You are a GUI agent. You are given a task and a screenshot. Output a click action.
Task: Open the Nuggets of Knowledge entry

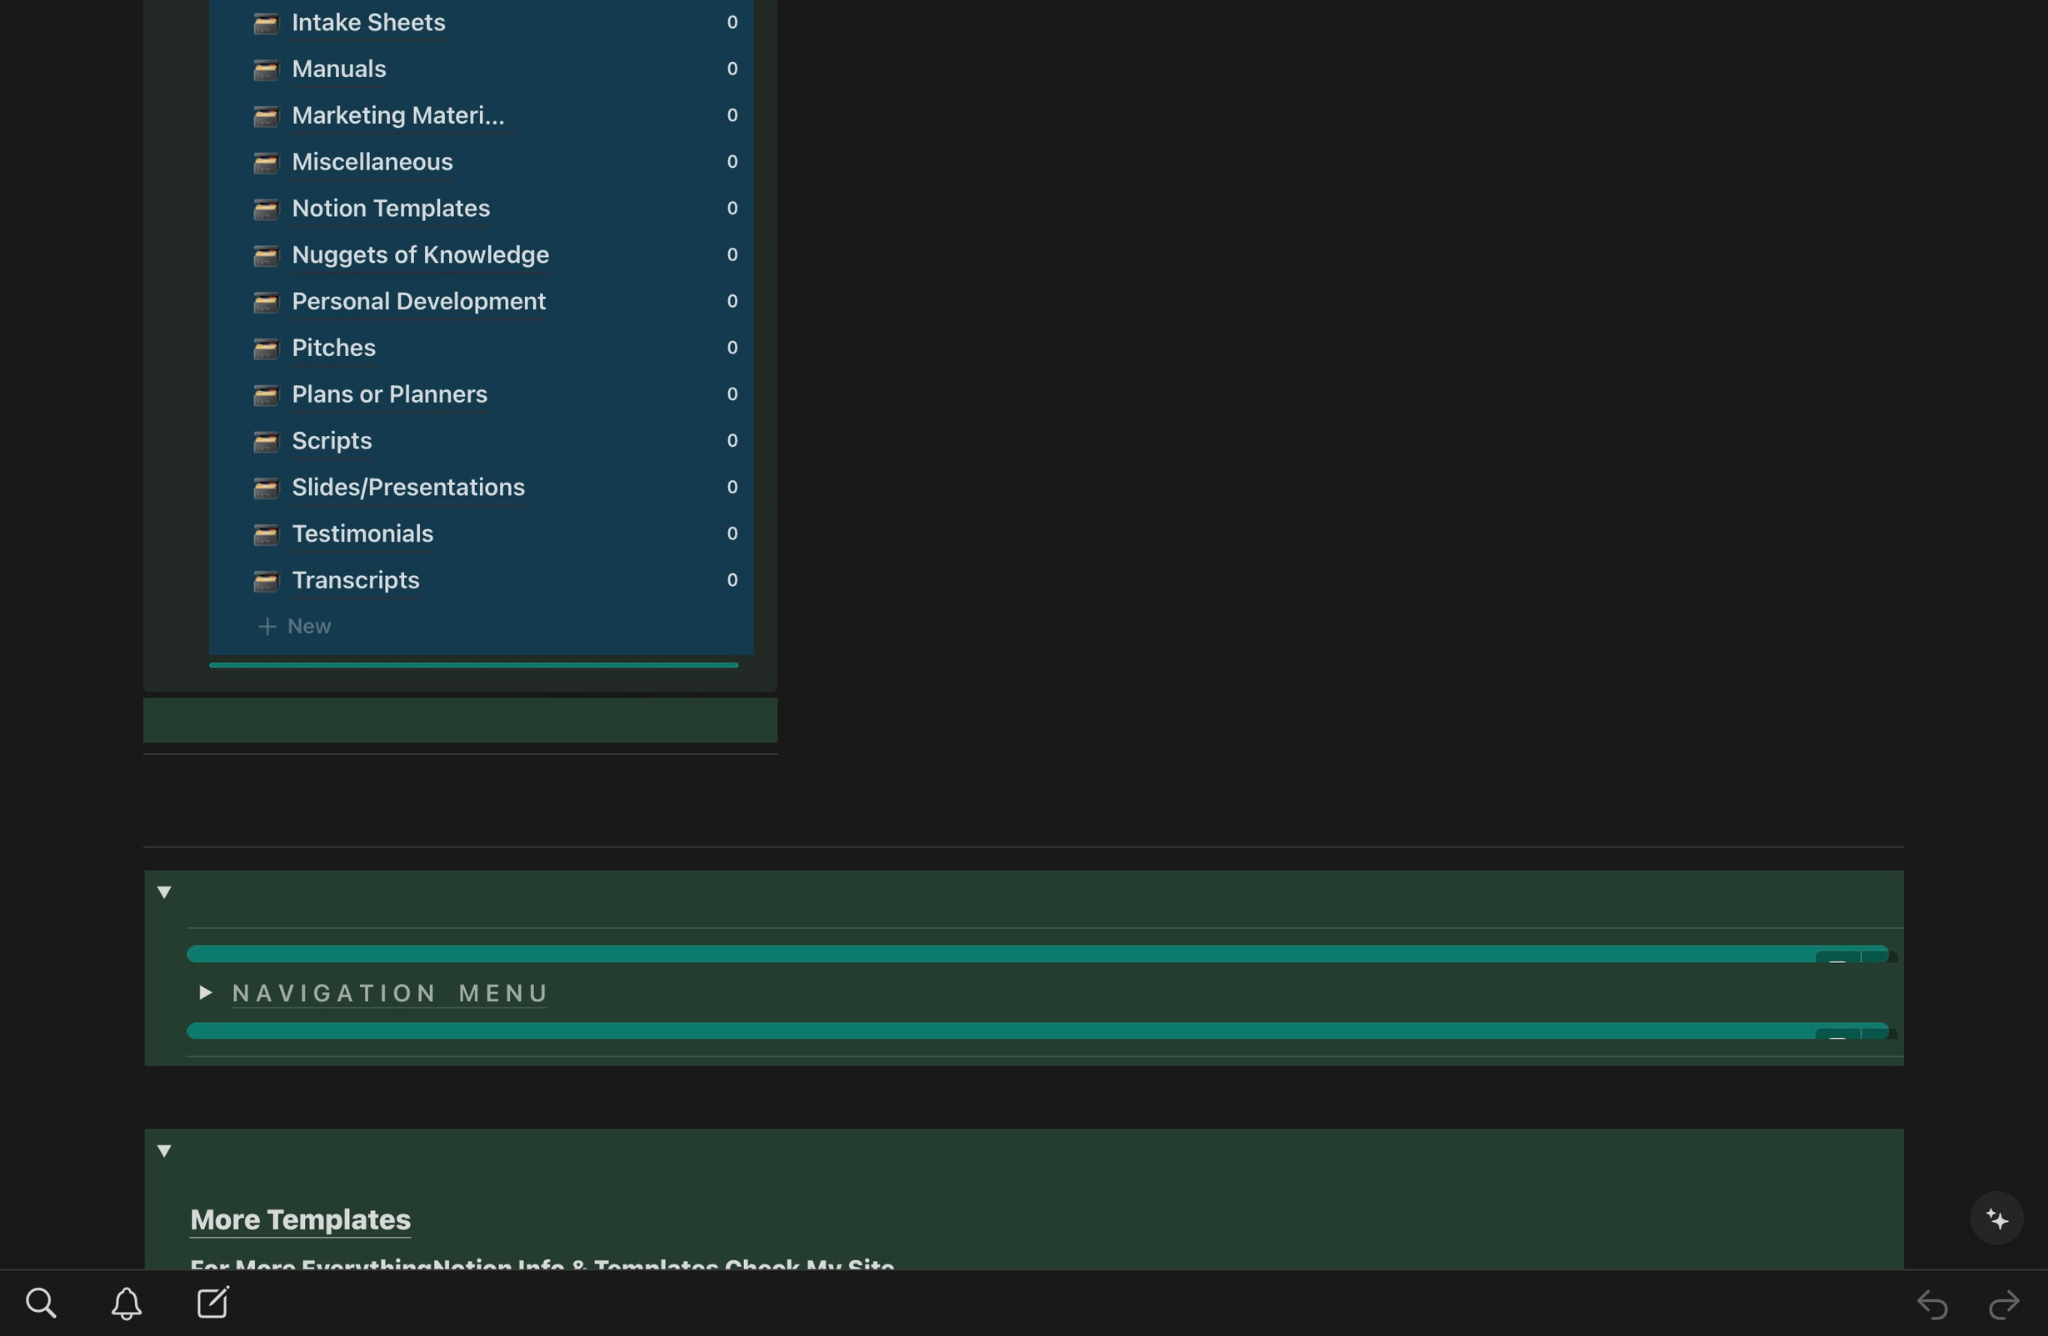(420, 255)
